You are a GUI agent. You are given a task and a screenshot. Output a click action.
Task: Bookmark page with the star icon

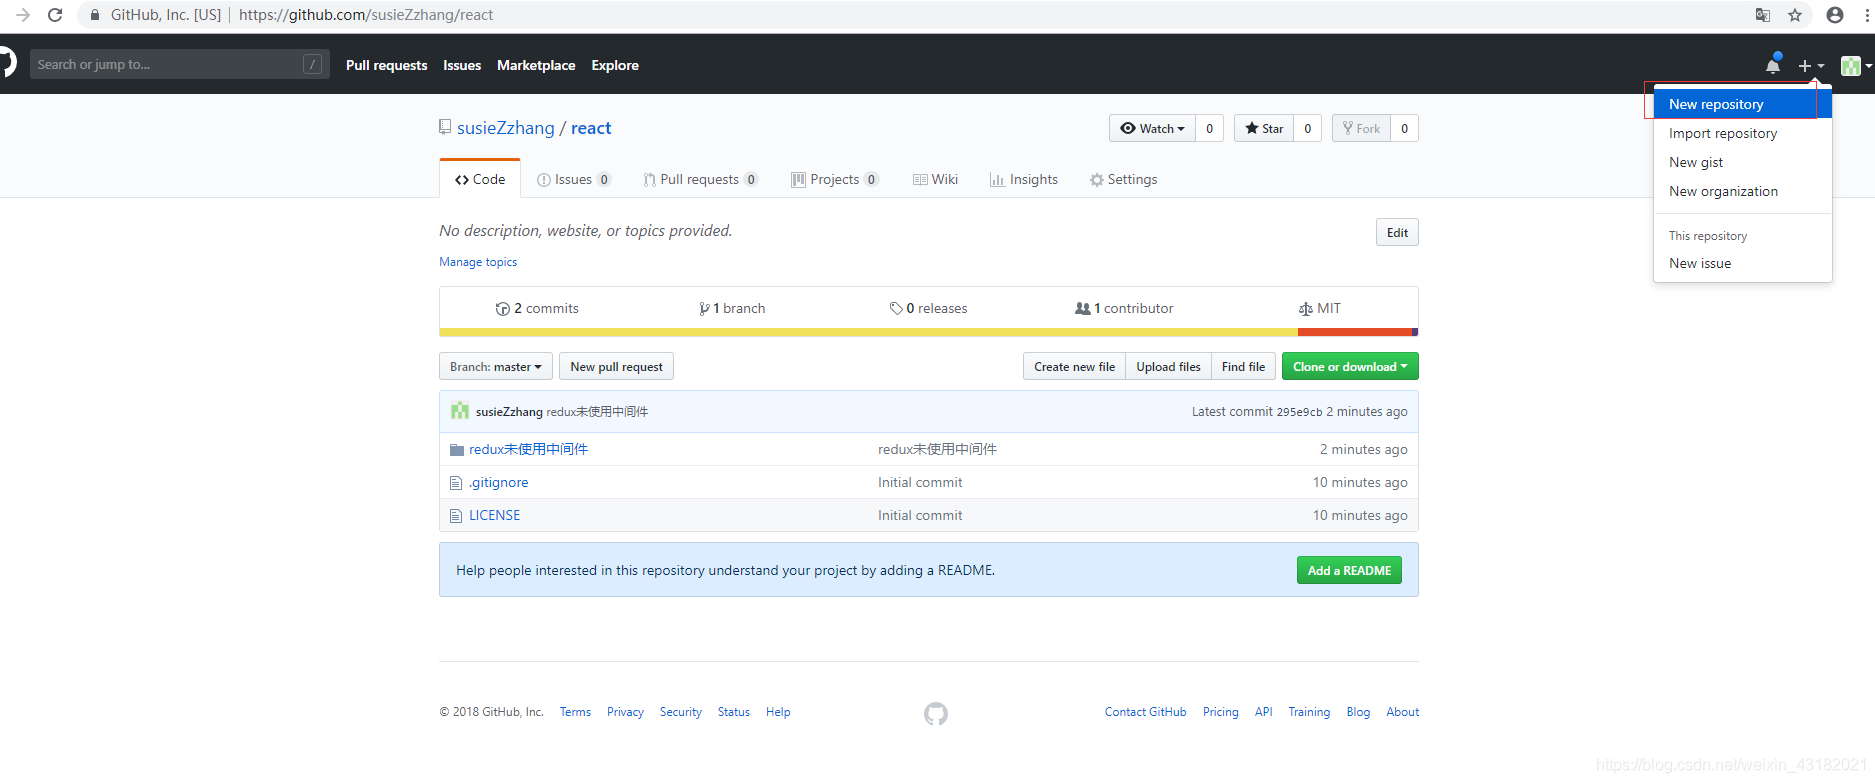pyautogui.click(x=1795, y=15)
